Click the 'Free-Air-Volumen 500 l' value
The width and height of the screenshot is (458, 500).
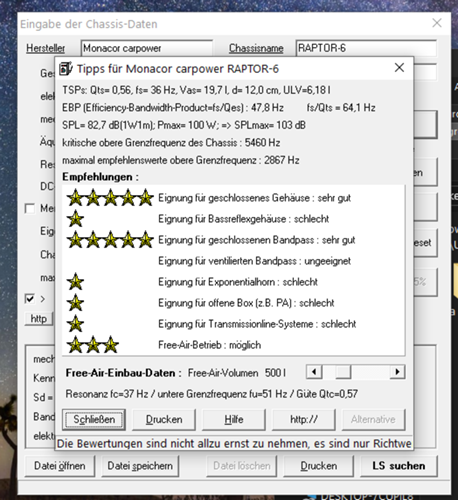tap(237, 373)
